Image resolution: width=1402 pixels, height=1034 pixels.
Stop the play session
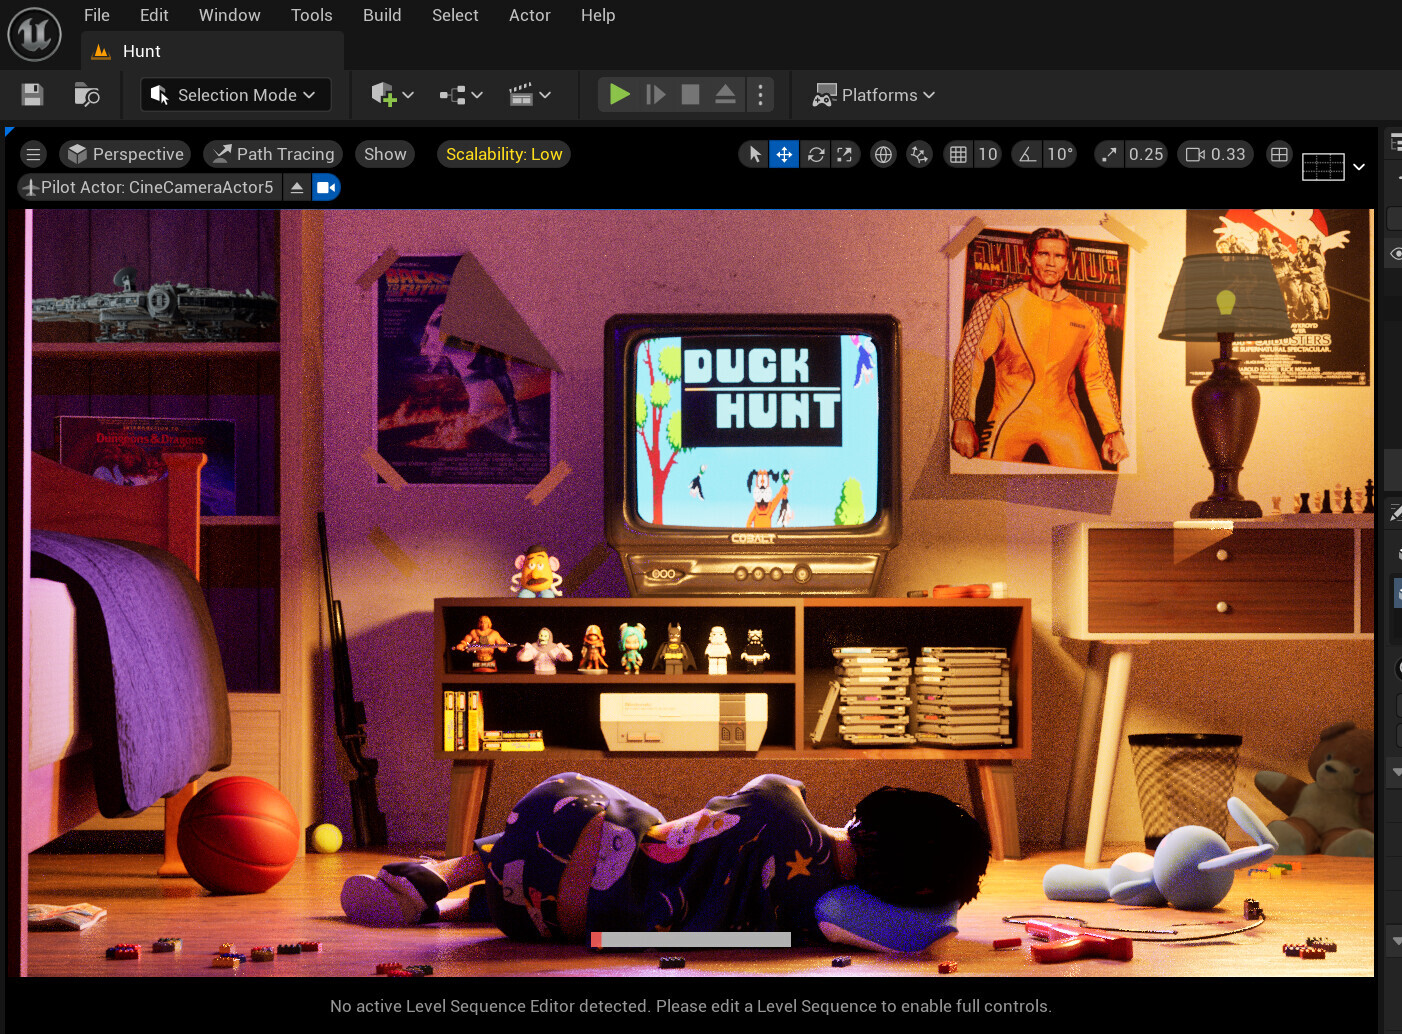click(690, 95)
